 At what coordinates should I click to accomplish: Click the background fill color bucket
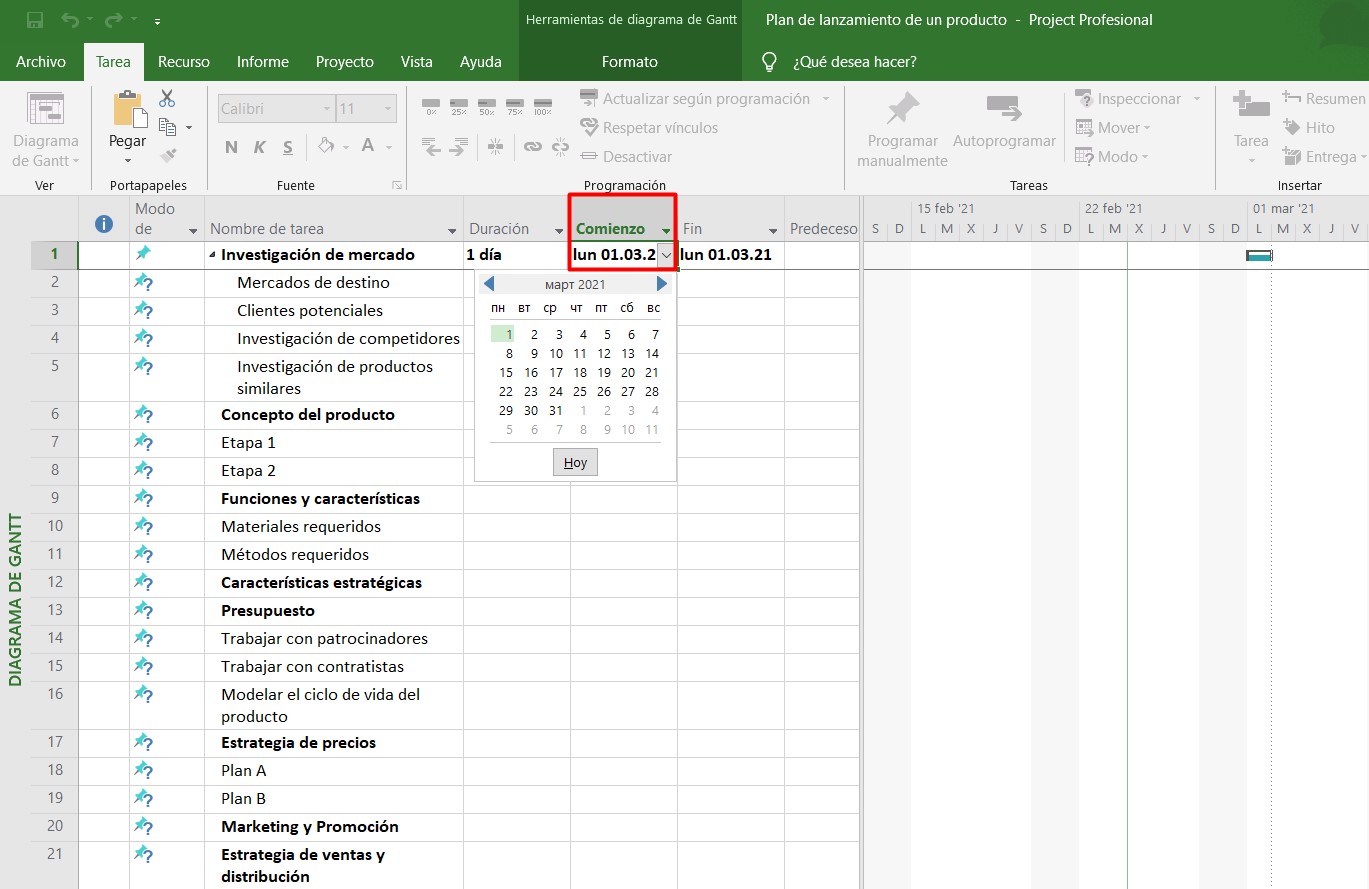[x=325, y=146]
